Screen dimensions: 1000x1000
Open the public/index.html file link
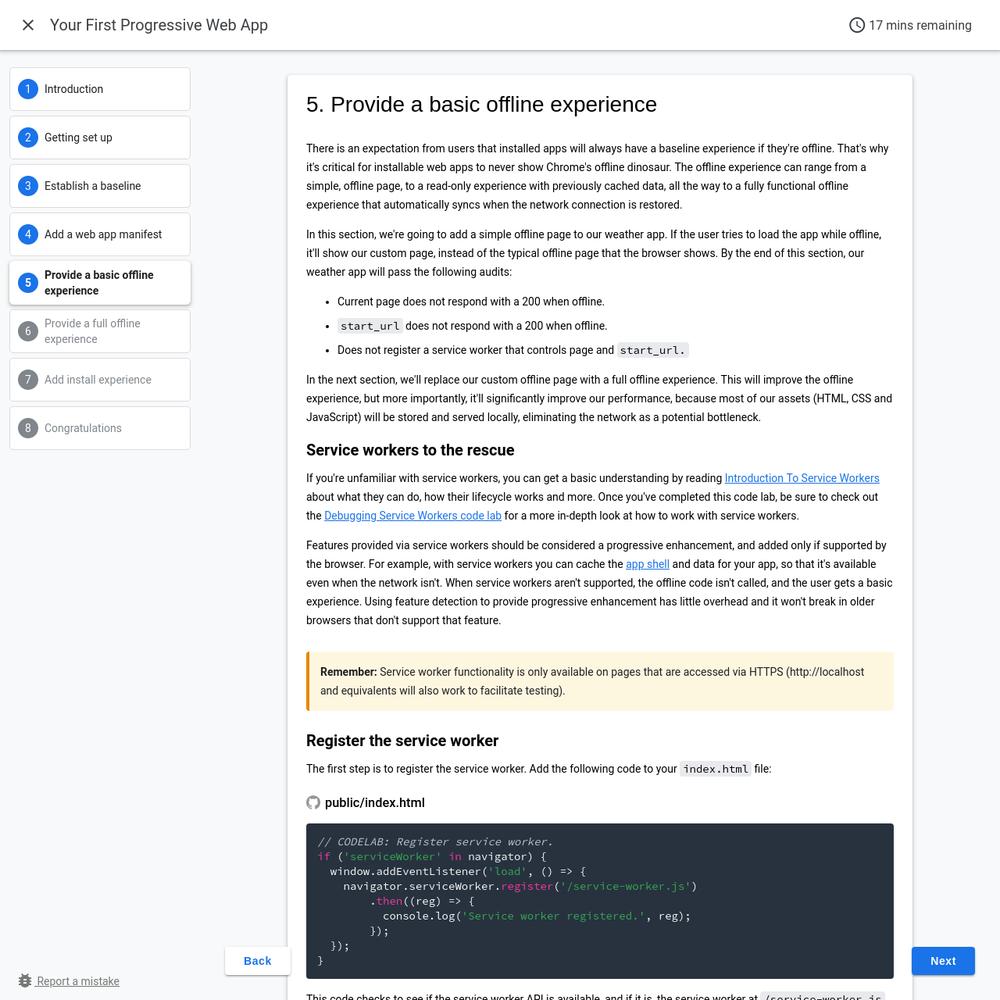click(374, 802)
